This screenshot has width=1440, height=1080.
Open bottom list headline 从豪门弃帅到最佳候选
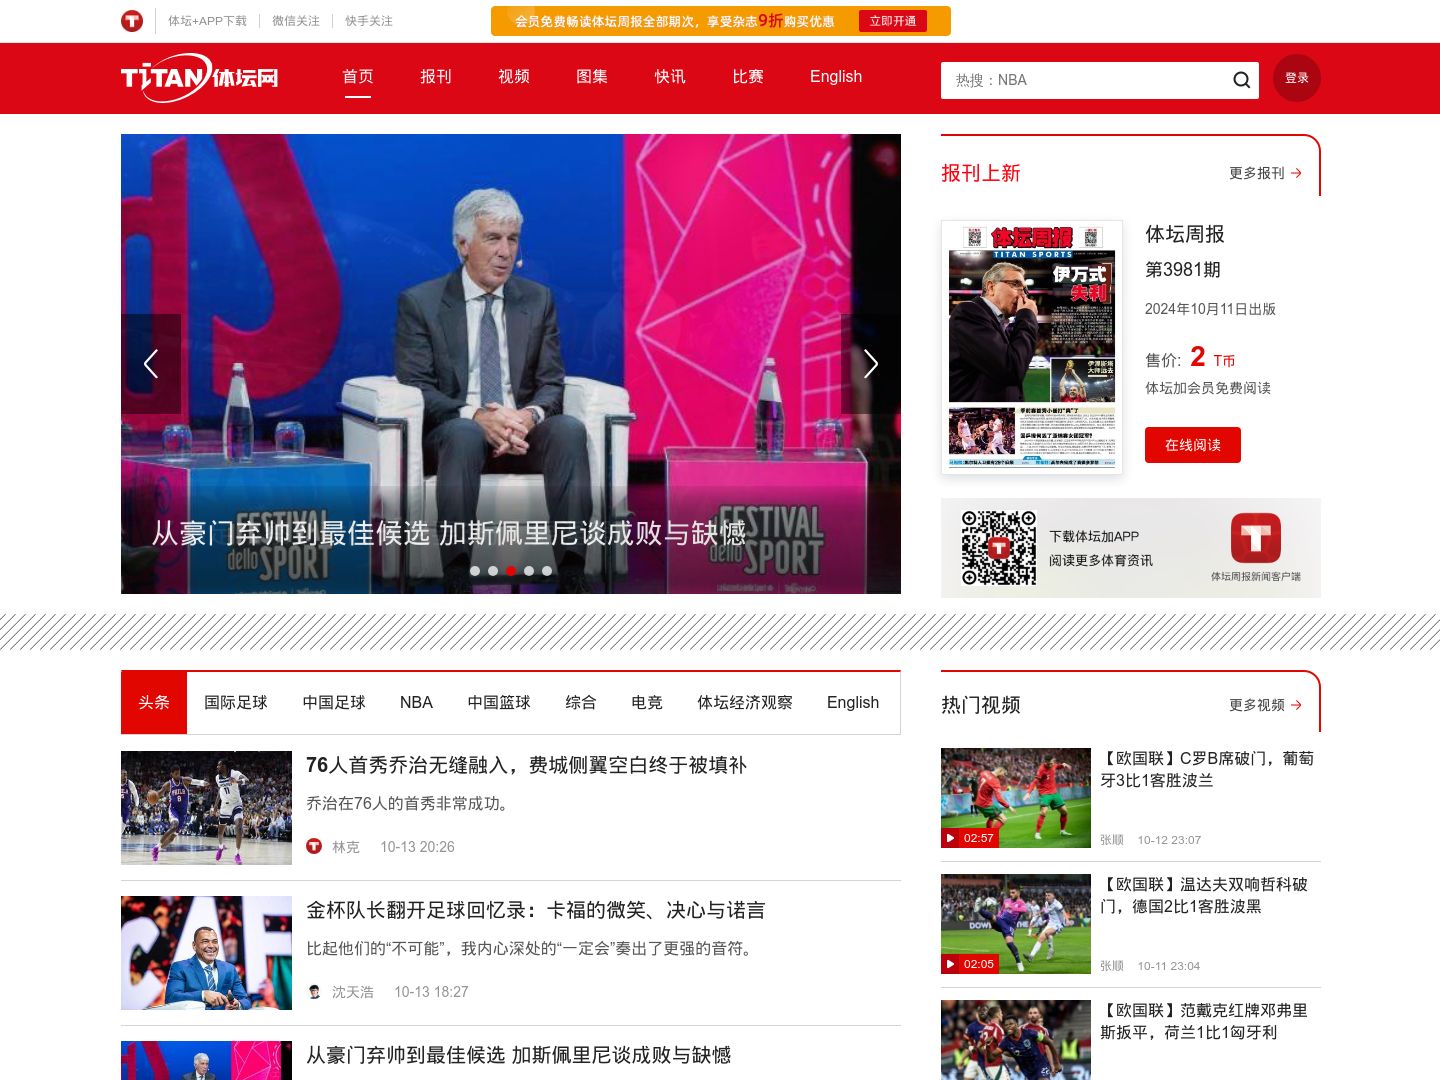518,1055
